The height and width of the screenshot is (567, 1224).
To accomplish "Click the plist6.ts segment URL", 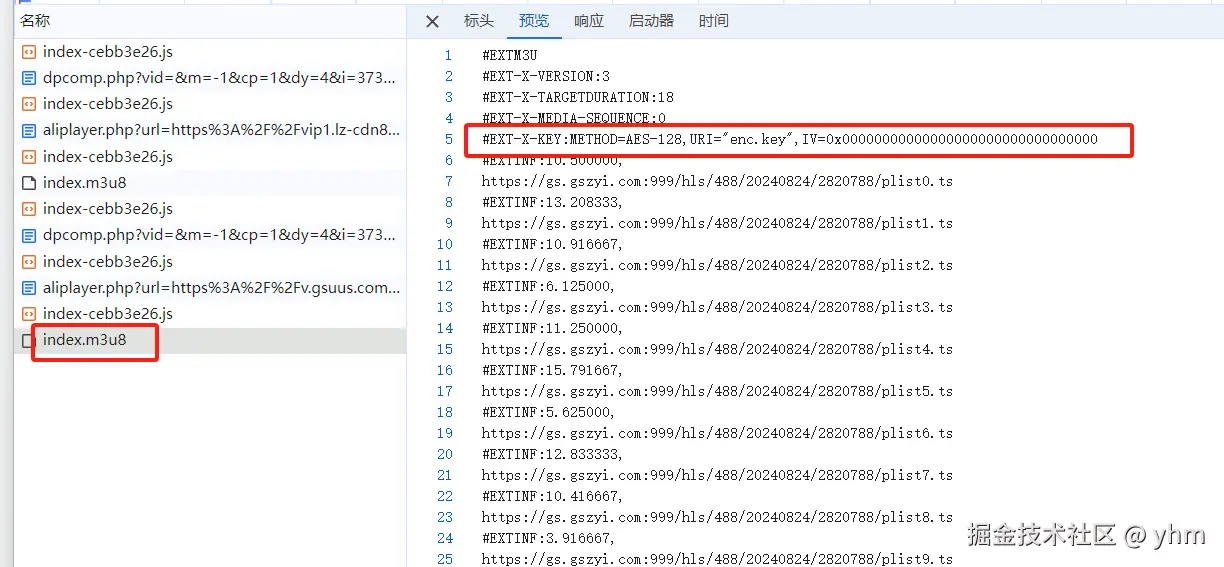I will [x=717, y=433].
